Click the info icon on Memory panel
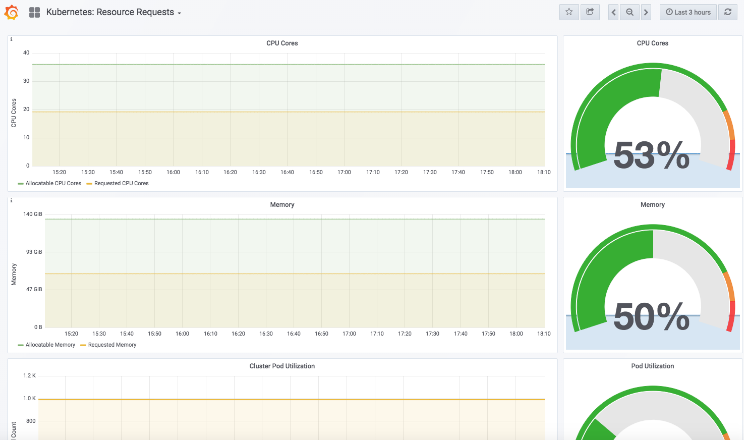 (11, 201)
